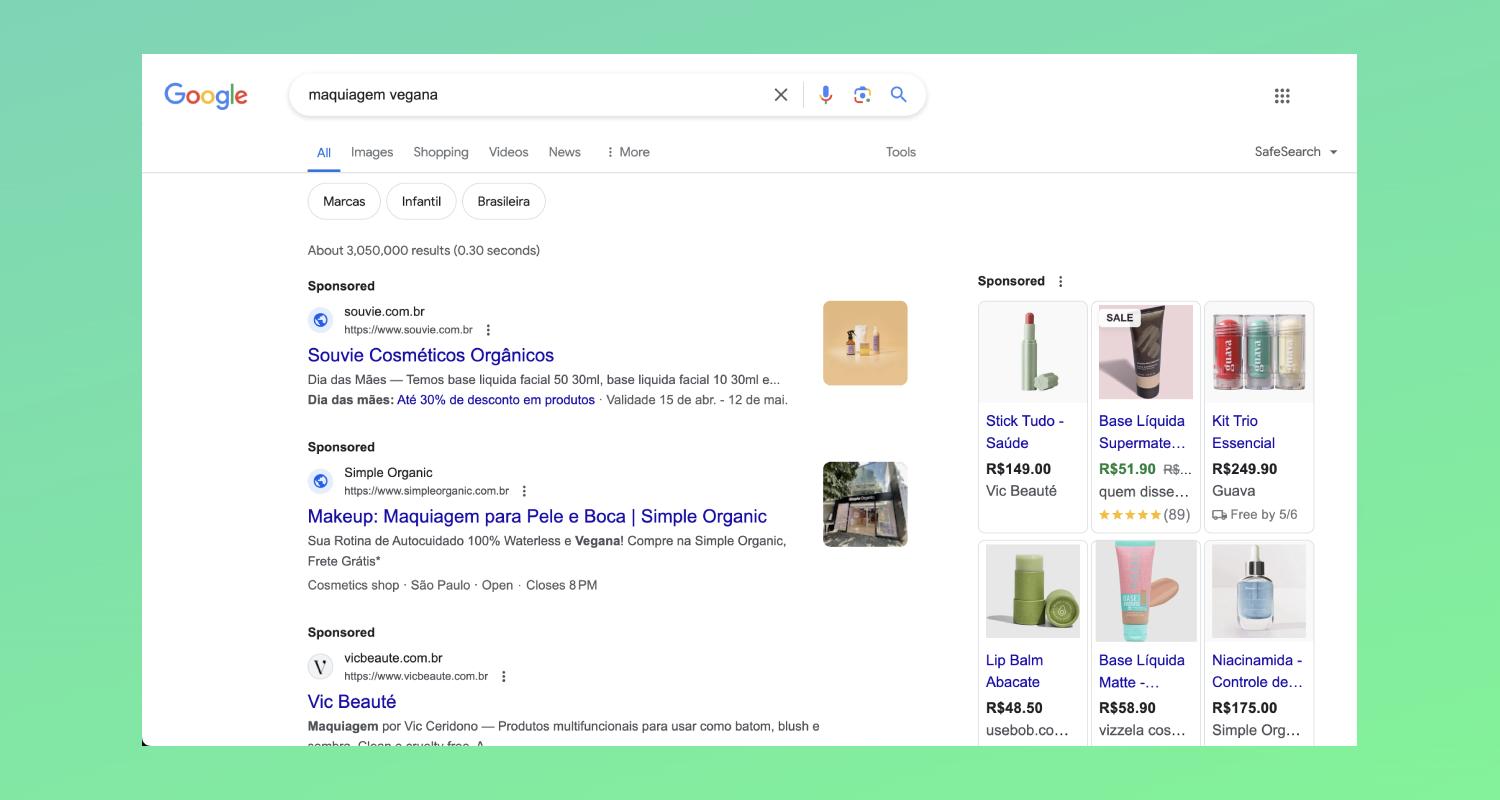The image size is (1500, 800).
Task: Click the Kit Trio Essencial product image
Action: 1258,352
